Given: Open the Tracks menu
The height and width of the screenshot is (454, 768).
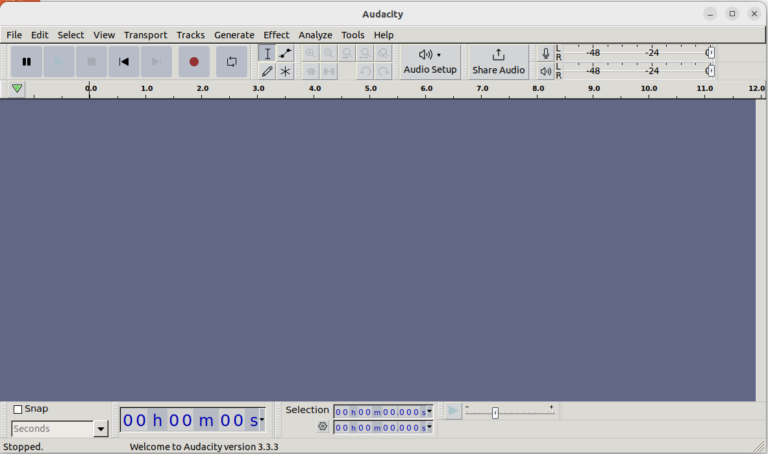Looking at the screenshot, I should point(190,35).
